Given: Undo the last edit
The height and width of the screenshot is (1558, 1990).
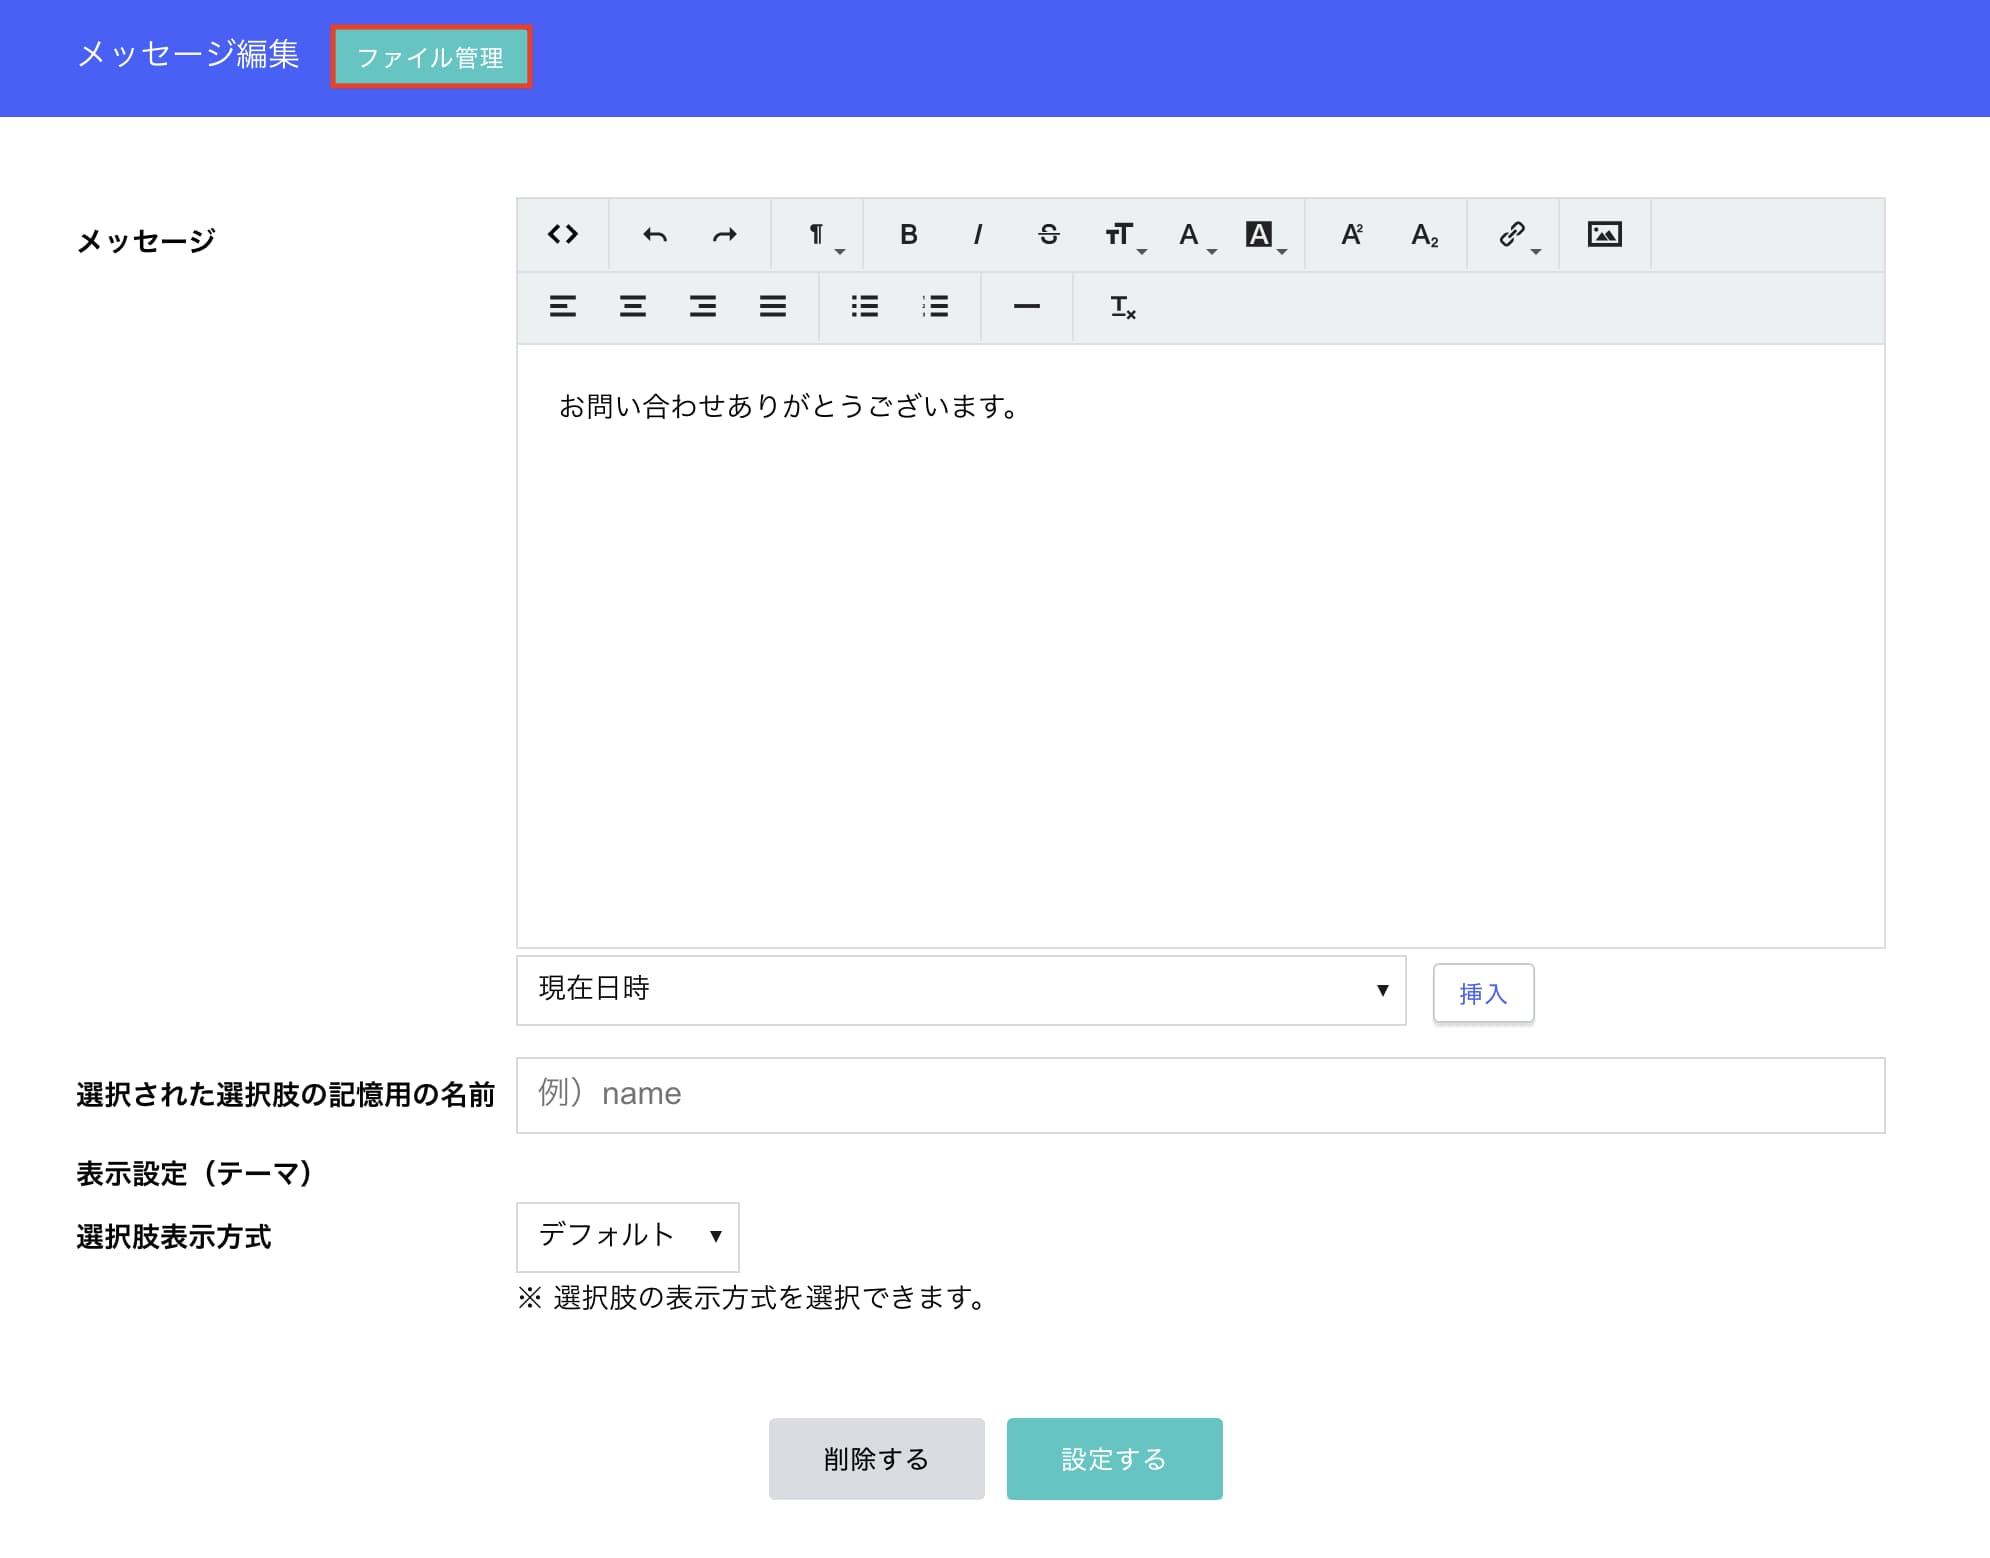Looking at the screenshot, I should 655,235.
